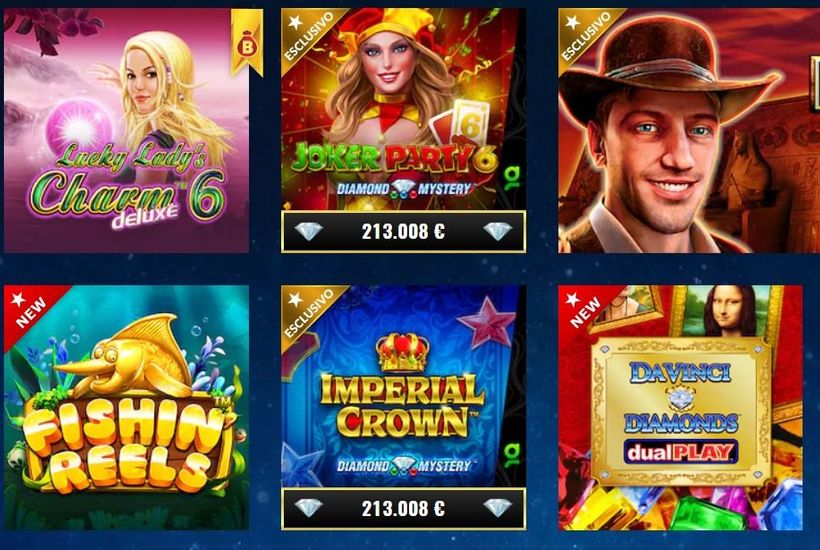
Task: Click Diamond Mystery logo on Imperial Crown
Action: tap(404, 465)
